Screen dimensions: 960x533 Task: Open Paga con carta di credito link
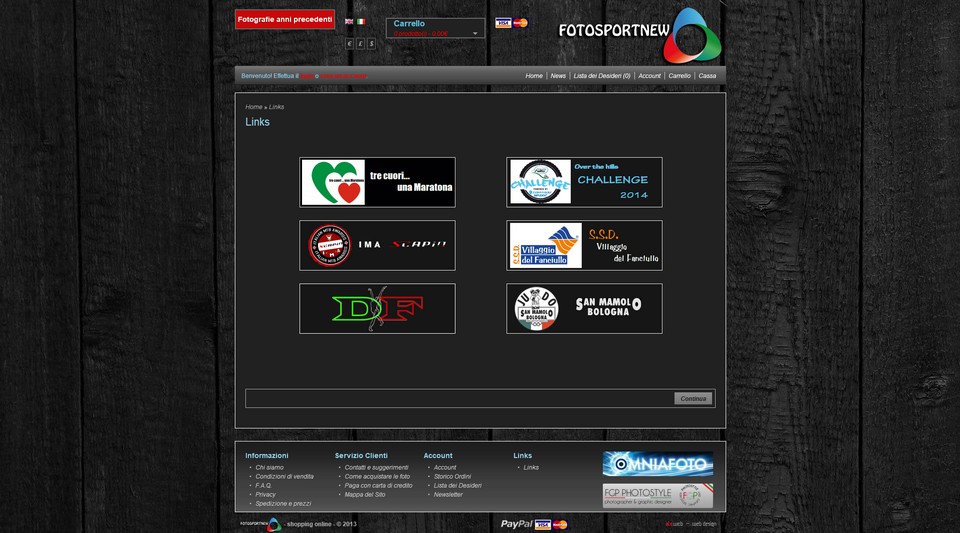[378, 486]
